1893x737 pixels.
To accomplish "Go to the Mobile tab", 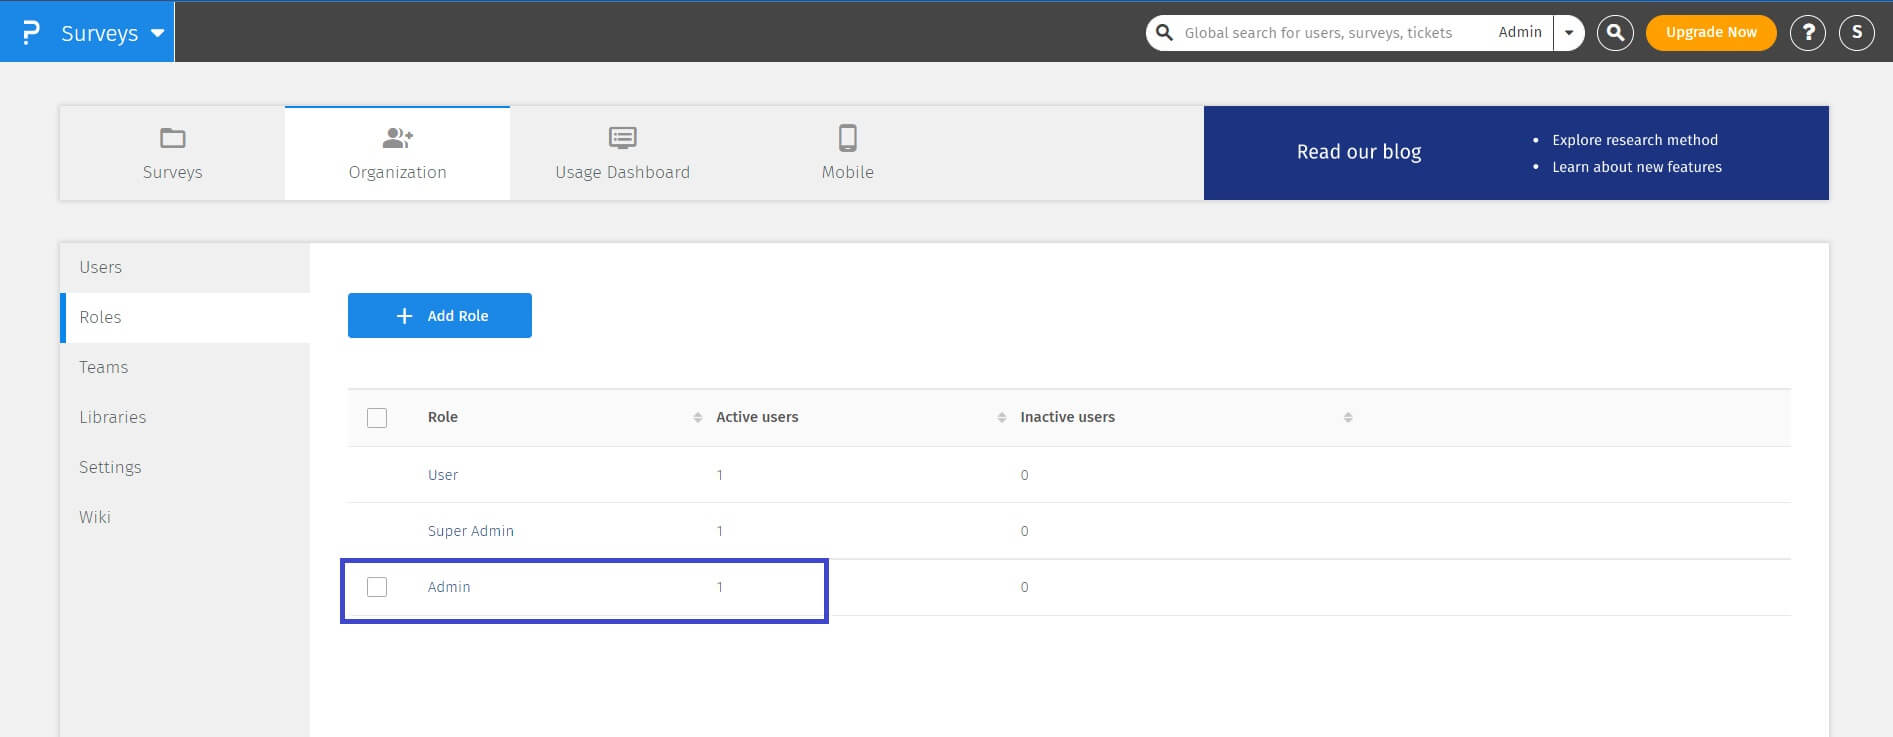I will (847, 153).
